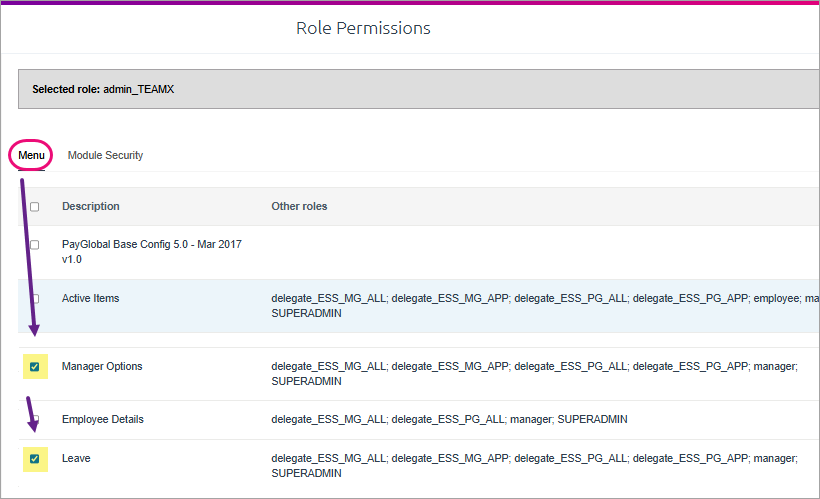Screen dimensions: 820x499
Task: Check the PayGlobal Base Config checkbox
Action: [35, 245]
